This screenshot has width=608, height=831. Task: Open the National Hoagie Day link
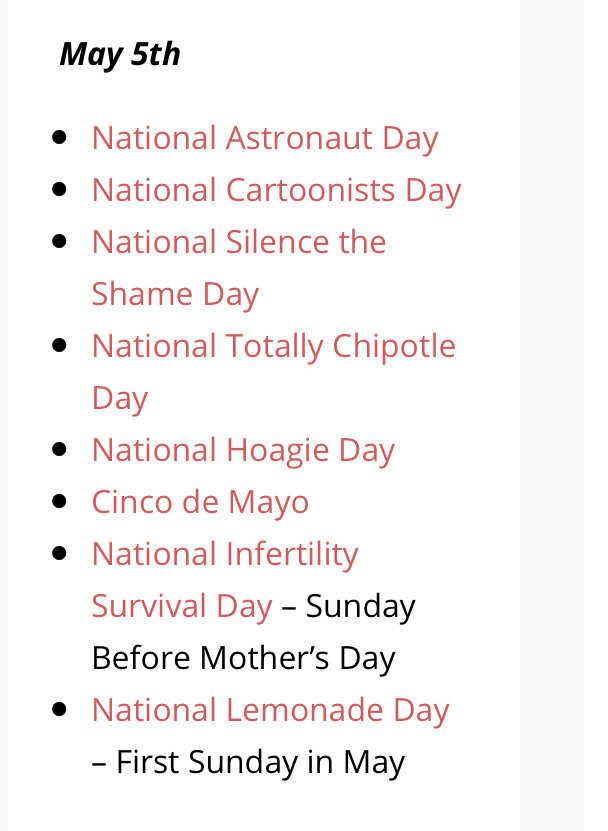(x=243, y=450)
